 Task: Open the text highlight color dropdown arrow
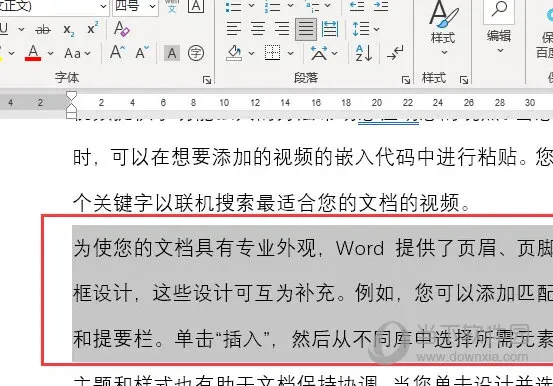[x=11, y=54]
